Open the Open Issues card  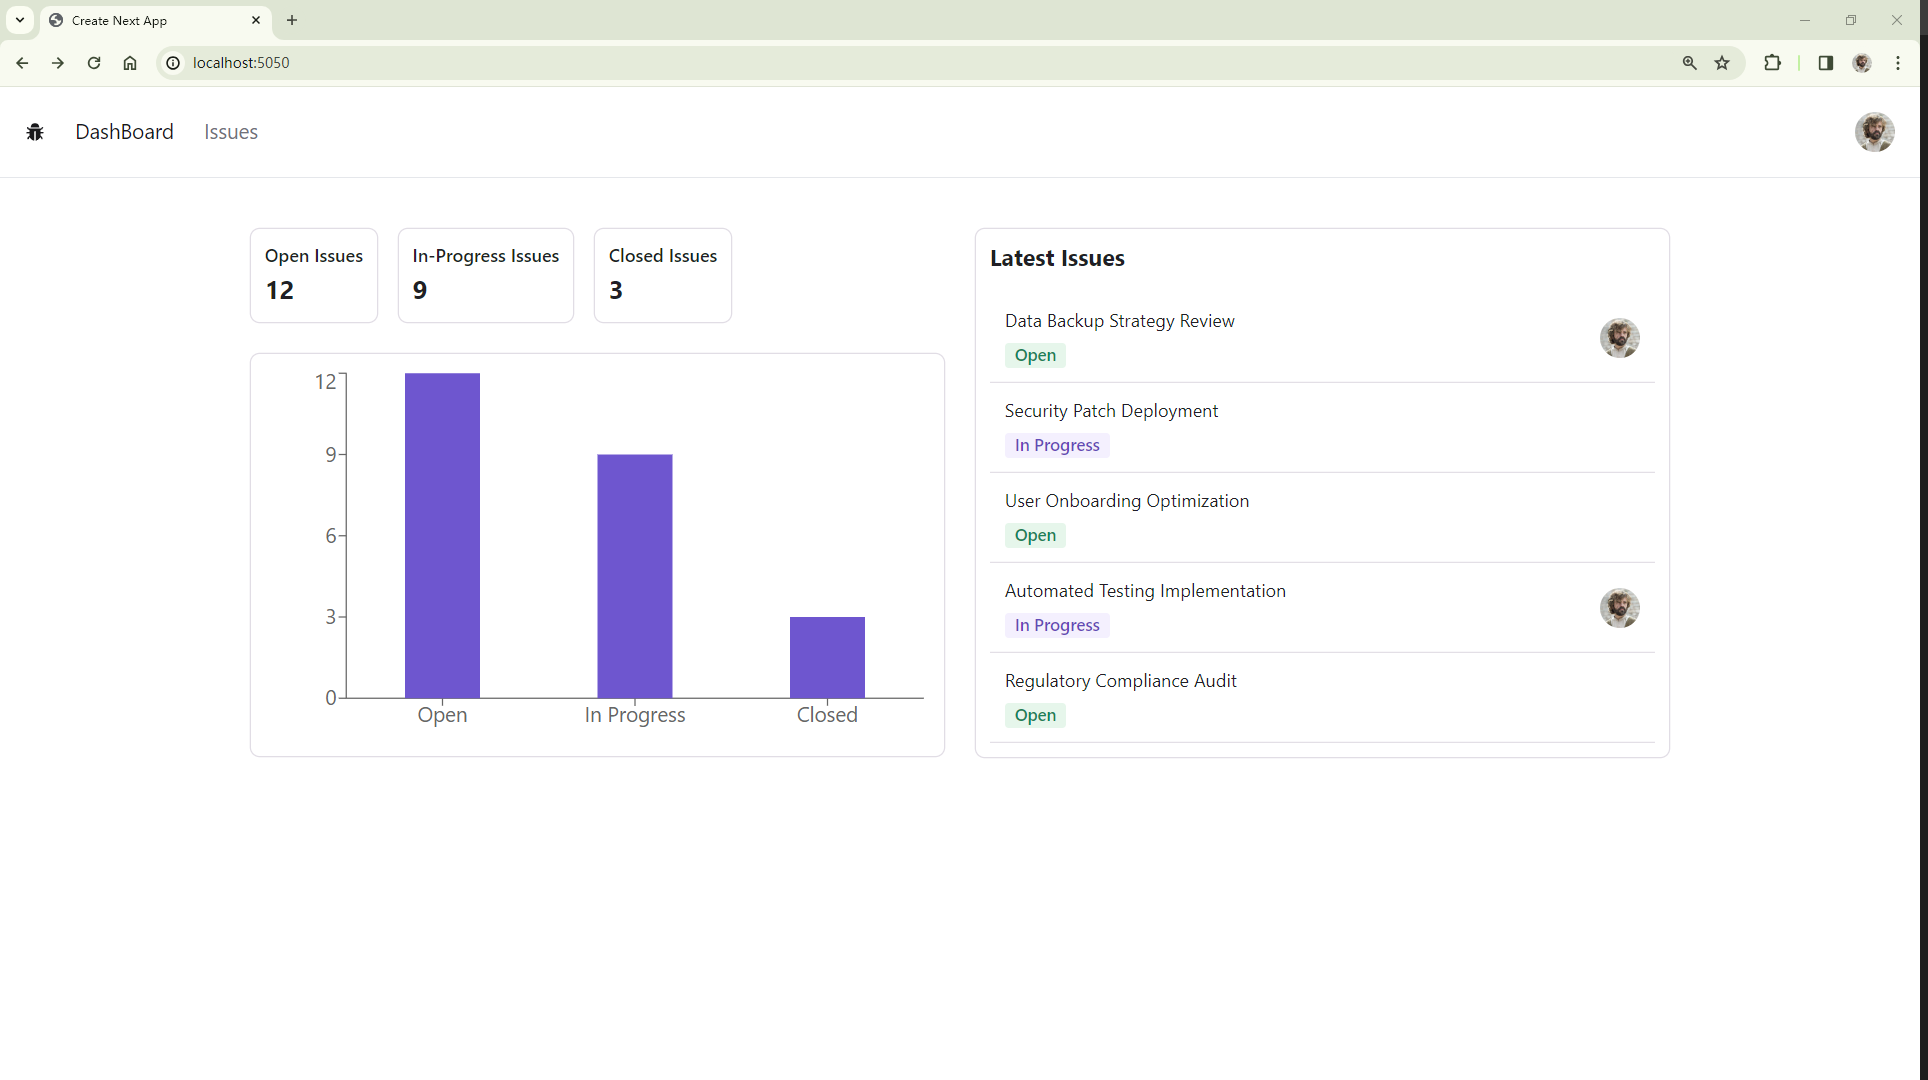pos(314,275)
